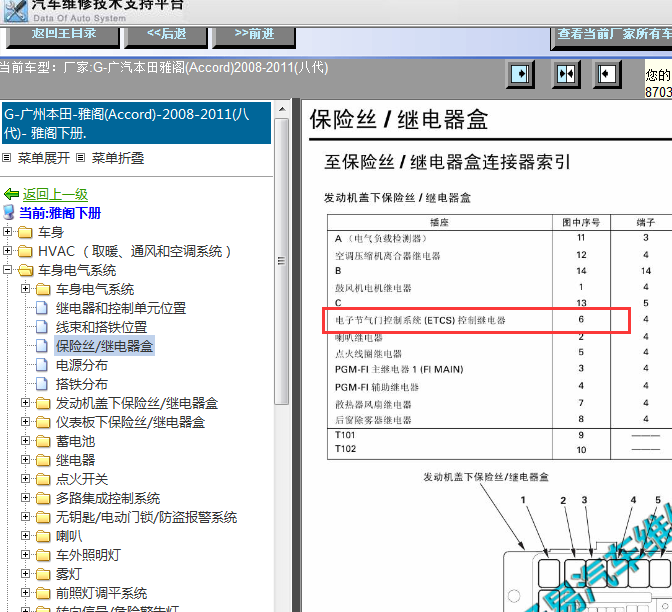Open the 电源分布 page
Image resolution: width=672 pixels, height=612 pixels.
[81, 365]
